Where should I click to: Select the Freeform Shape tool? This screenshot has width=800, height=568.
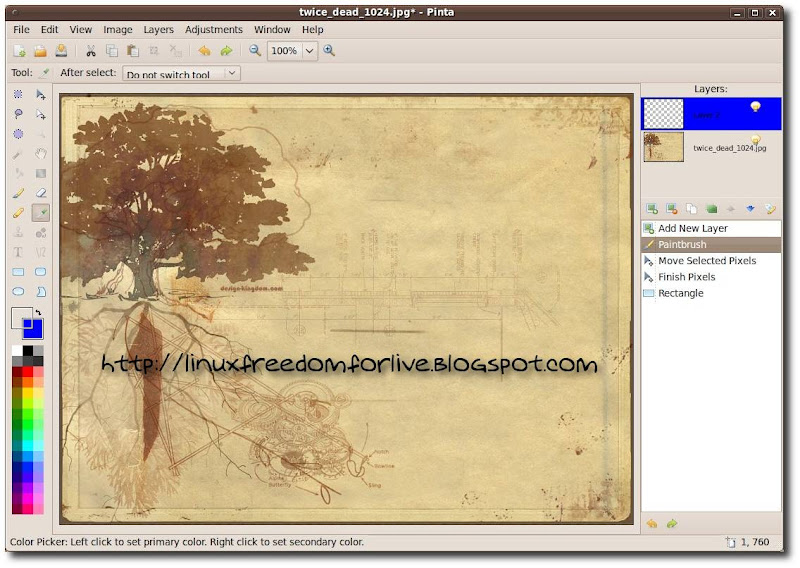[x=41, y=291]
